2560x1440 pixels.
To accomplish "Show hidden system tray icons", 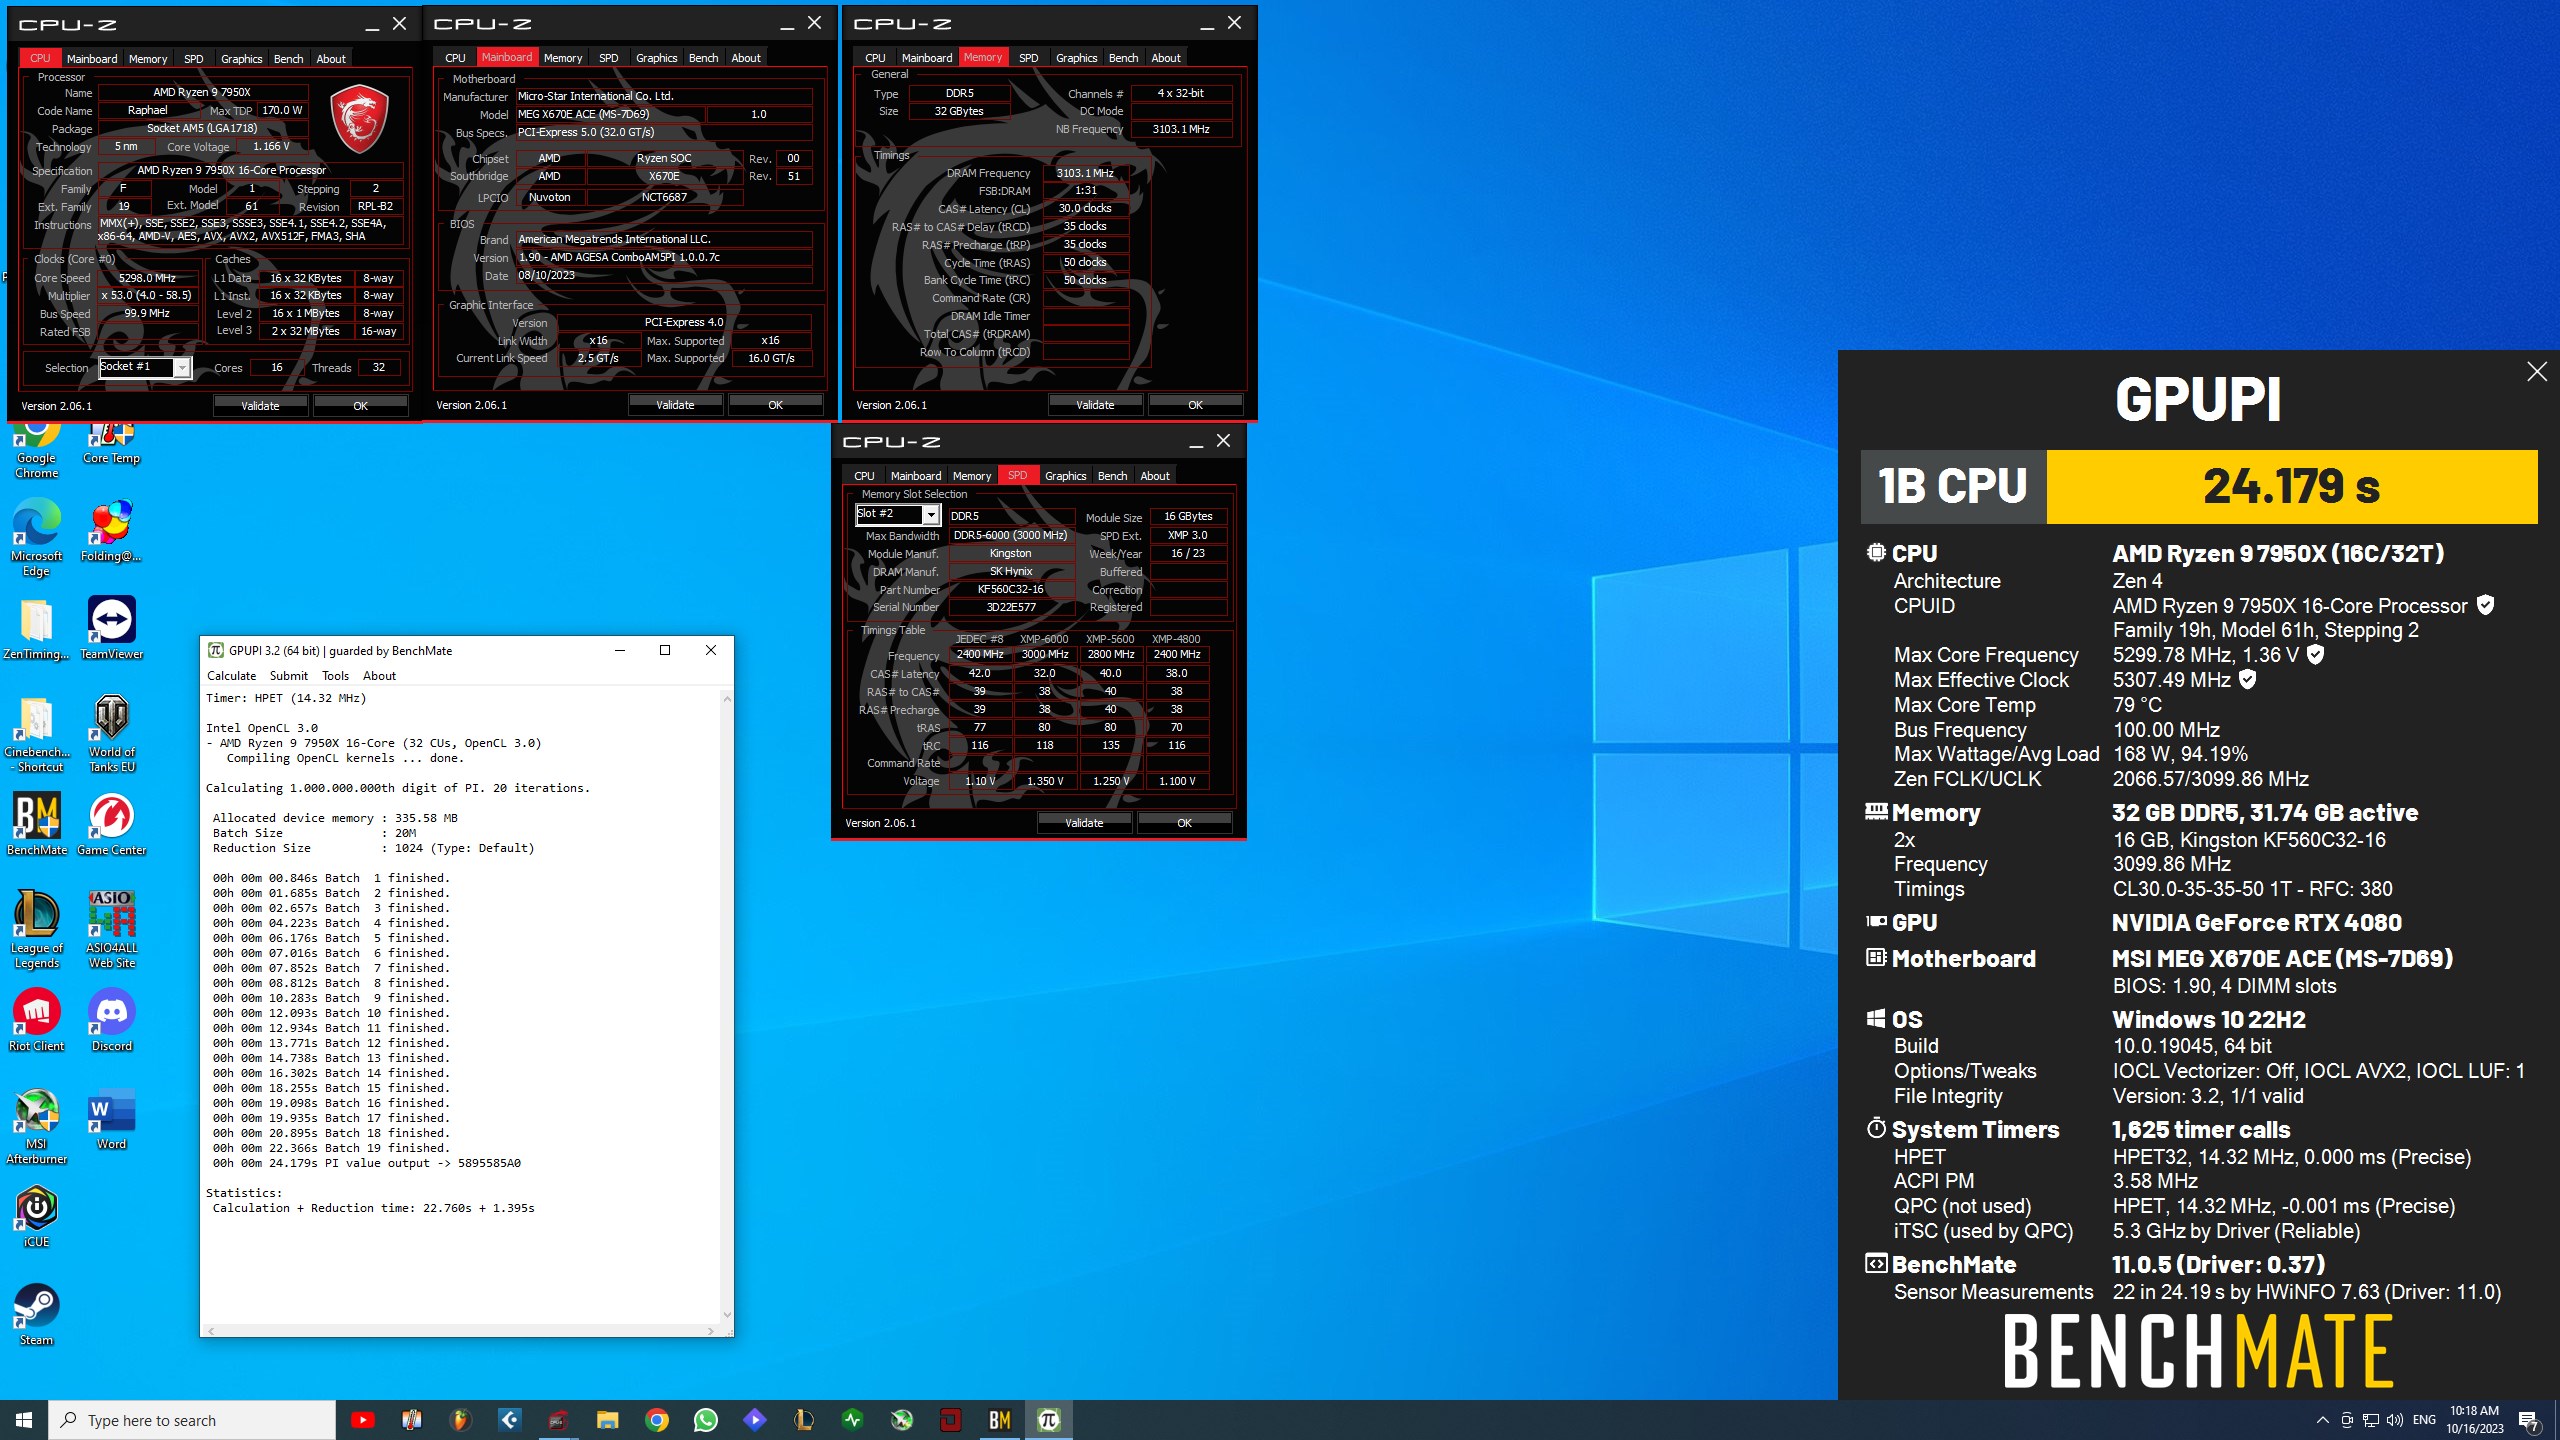I will (2323, 1420).
